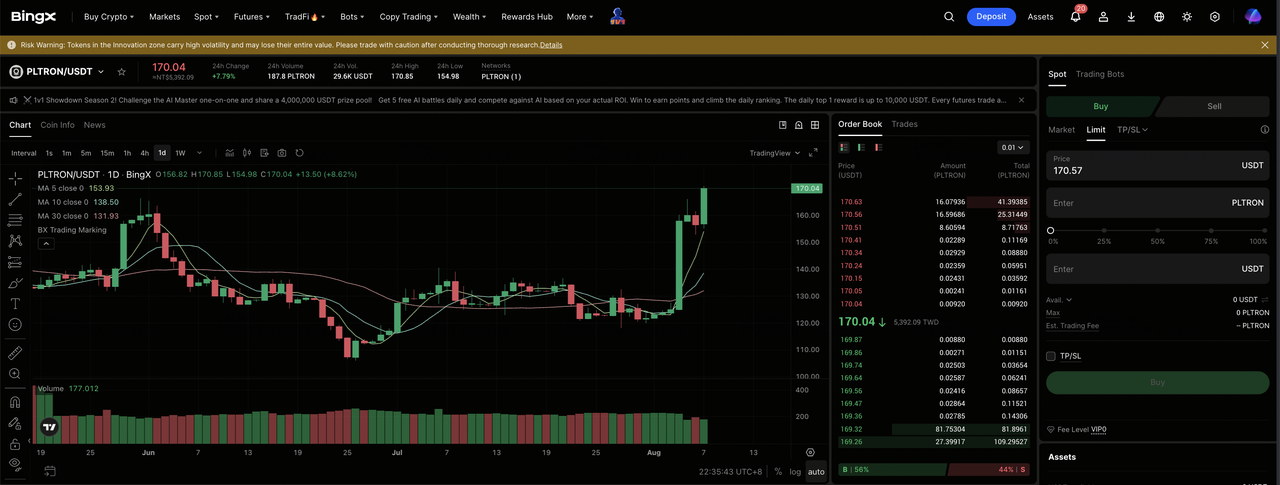The image size is (1280, 485).
Task: Focus the PLTRON amount input field
Action: 1158,203
